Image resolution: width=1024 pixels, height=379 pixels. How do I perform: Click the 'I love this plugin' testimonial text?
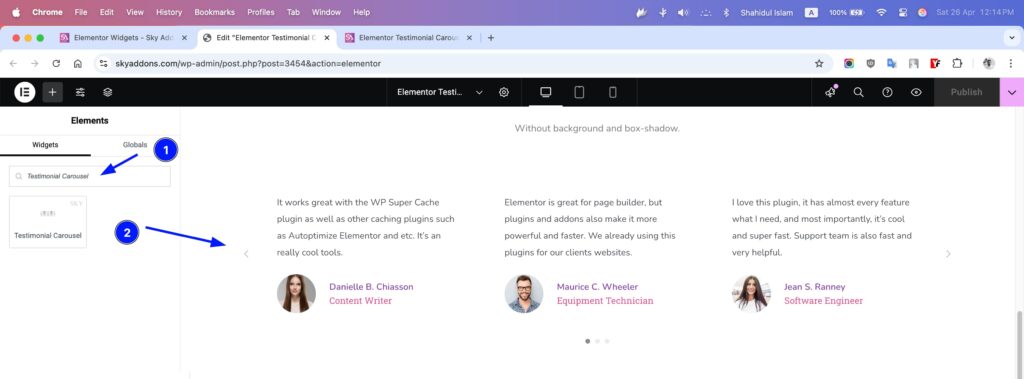pyautogui.click(x=822, y=227)
